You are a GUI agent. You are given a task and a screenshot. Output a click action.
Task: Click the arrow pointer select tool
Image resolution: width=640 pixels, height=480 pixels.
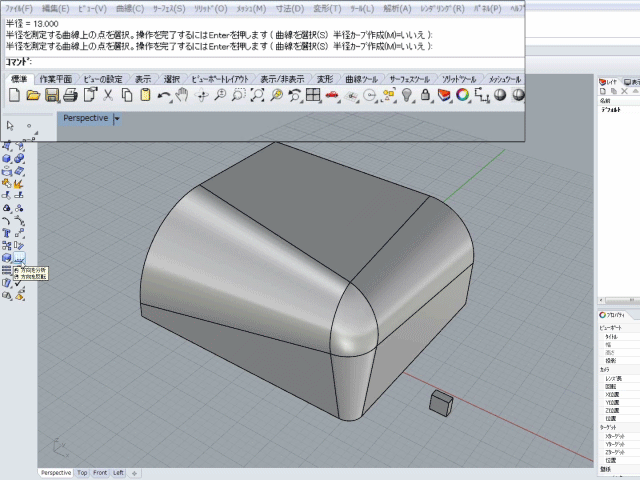coord(10,125)
